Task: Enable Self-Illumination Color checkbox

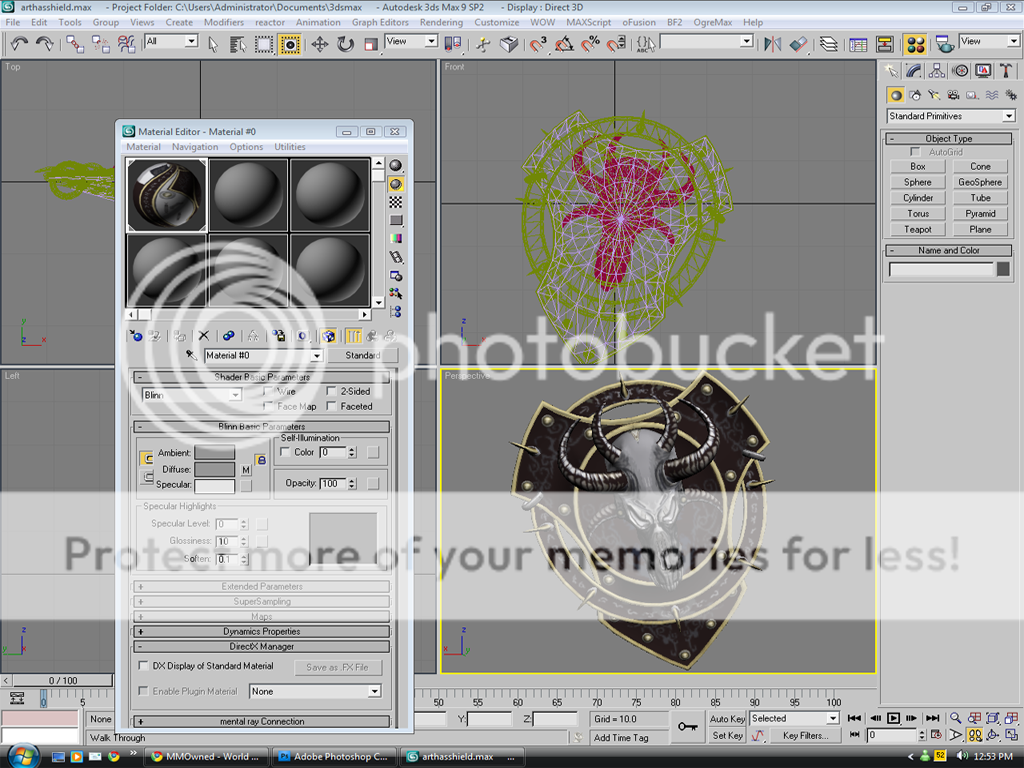Action: pos(285,452)
